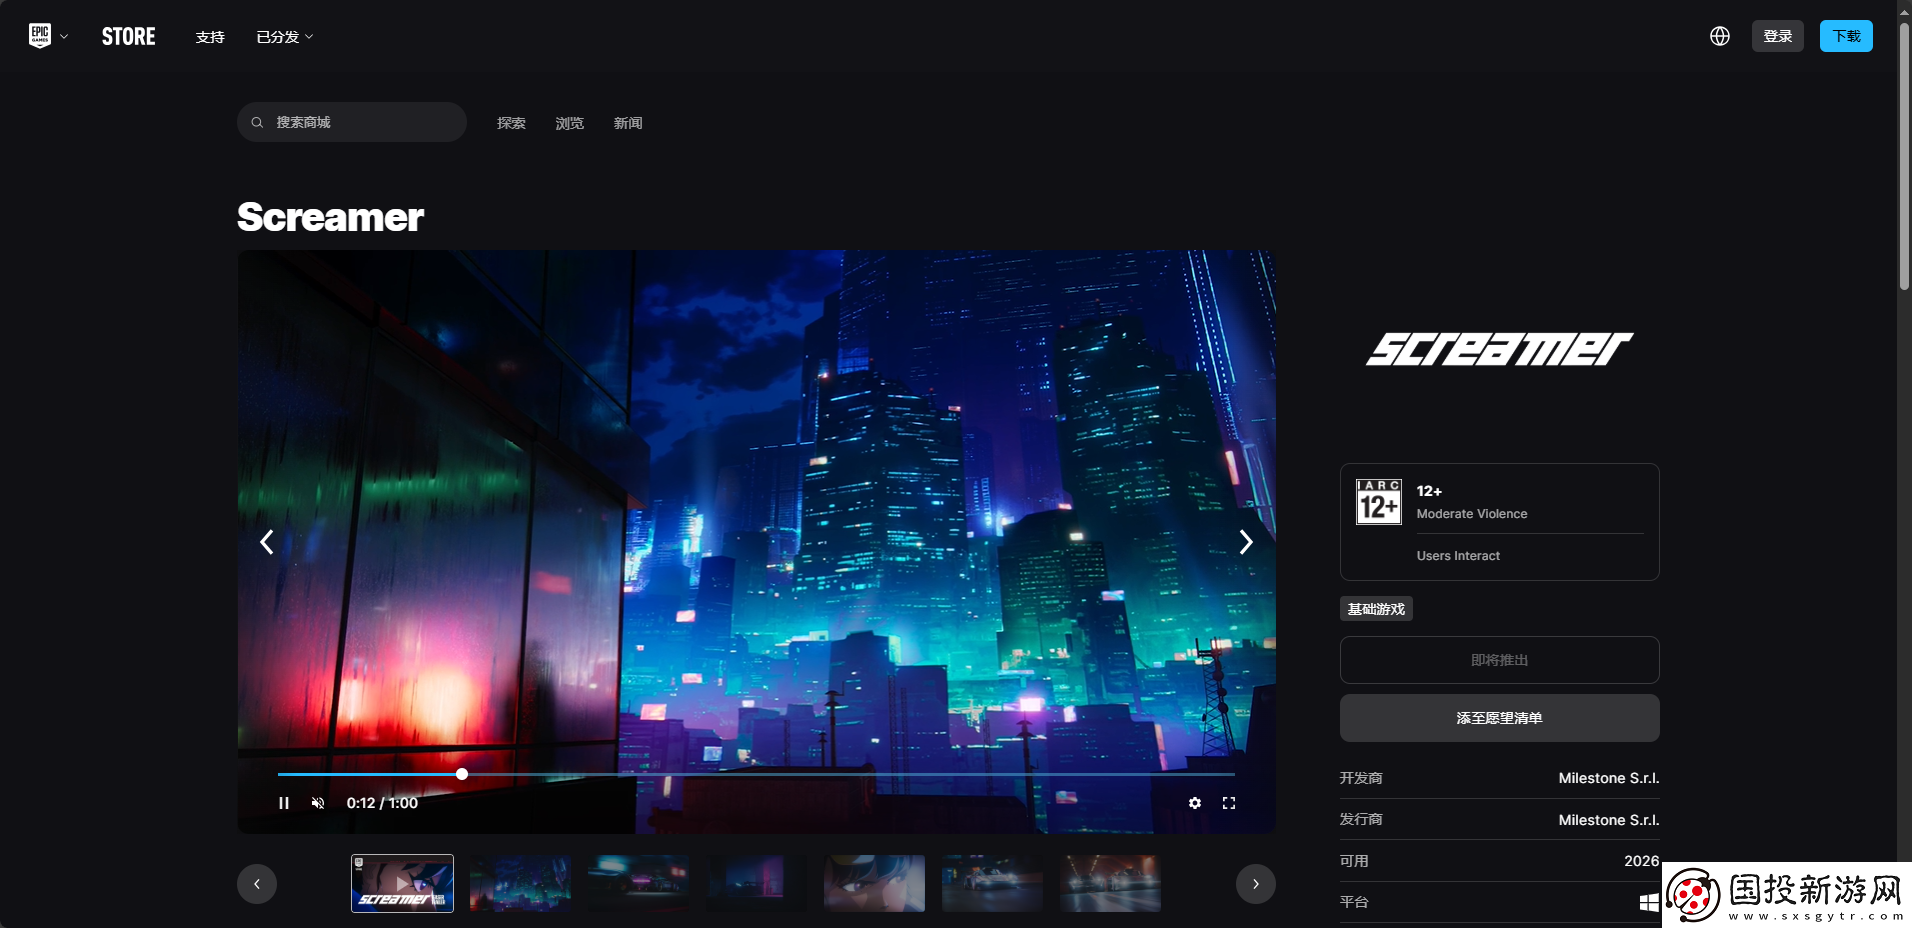Select the seventh thumbnail, orange-lit tunnel race

(1110, 883)
